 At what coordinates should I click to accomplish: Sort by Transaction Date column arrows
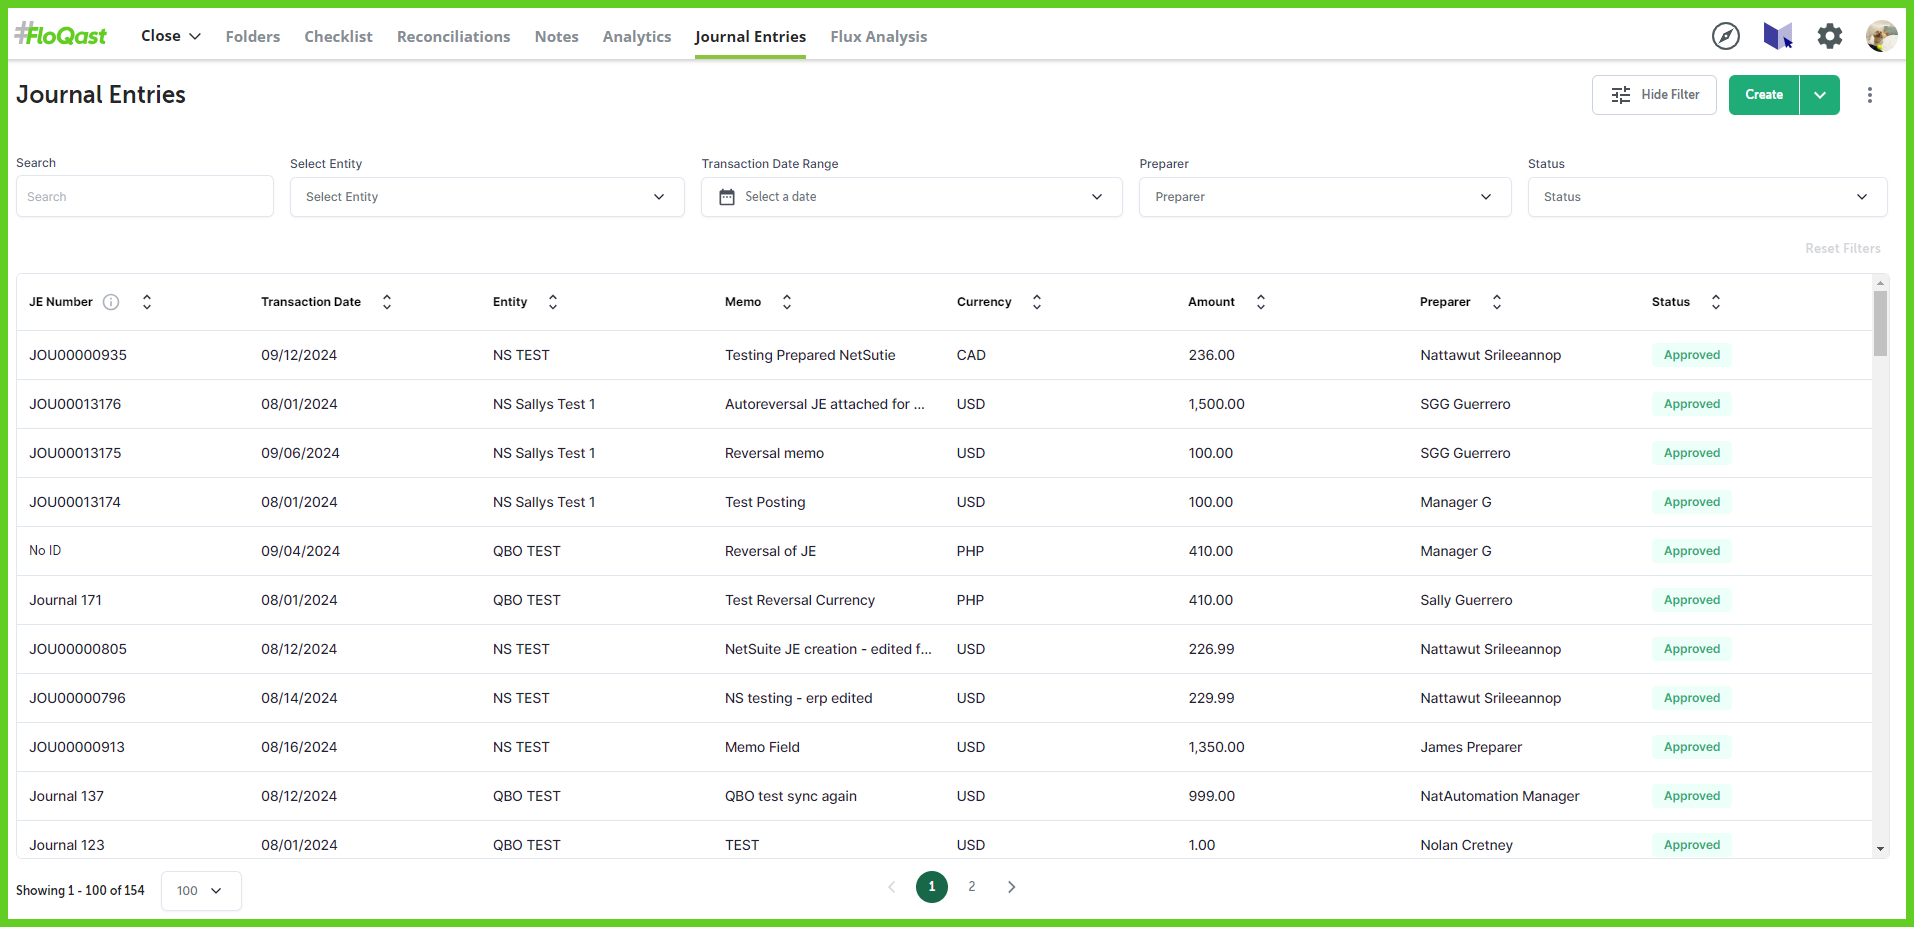click(387, 302)
